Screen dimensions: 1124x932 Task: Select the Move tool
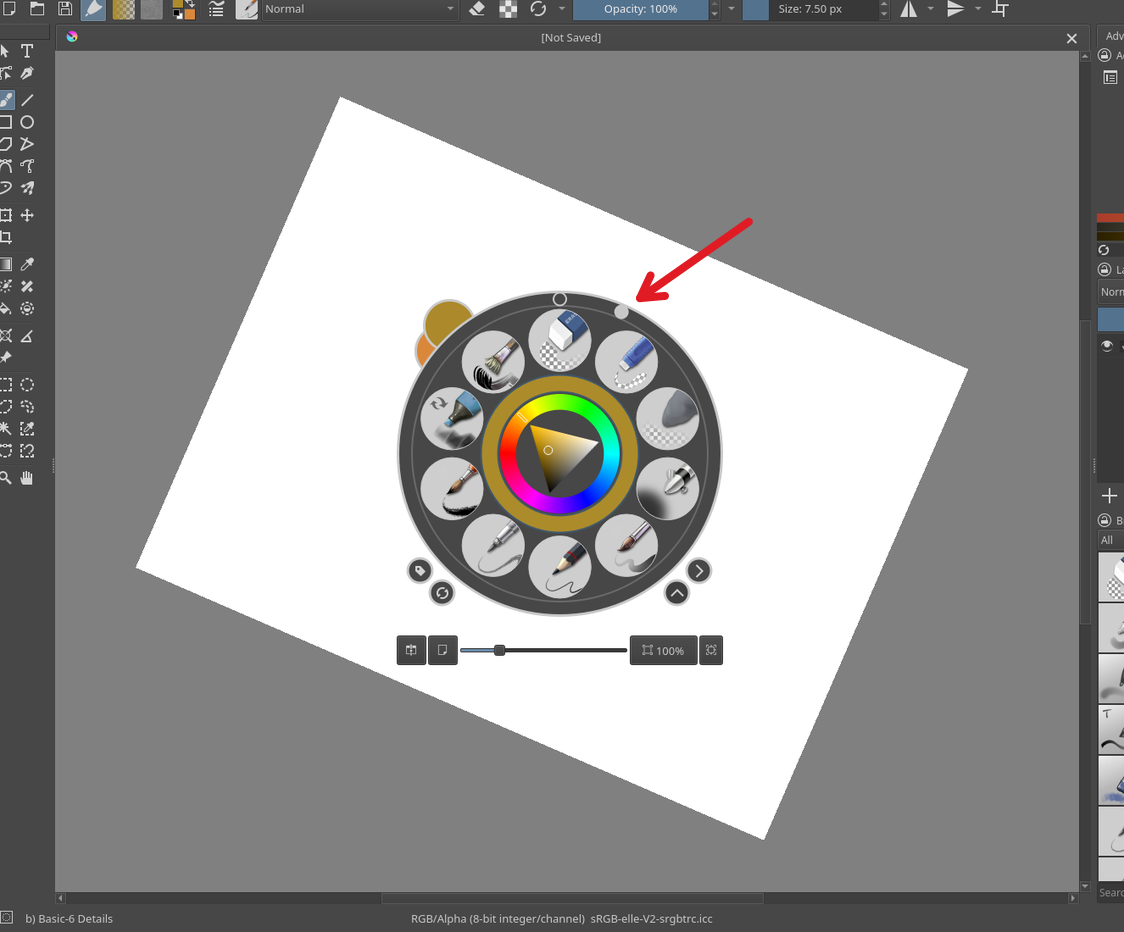tap(27, 215)
